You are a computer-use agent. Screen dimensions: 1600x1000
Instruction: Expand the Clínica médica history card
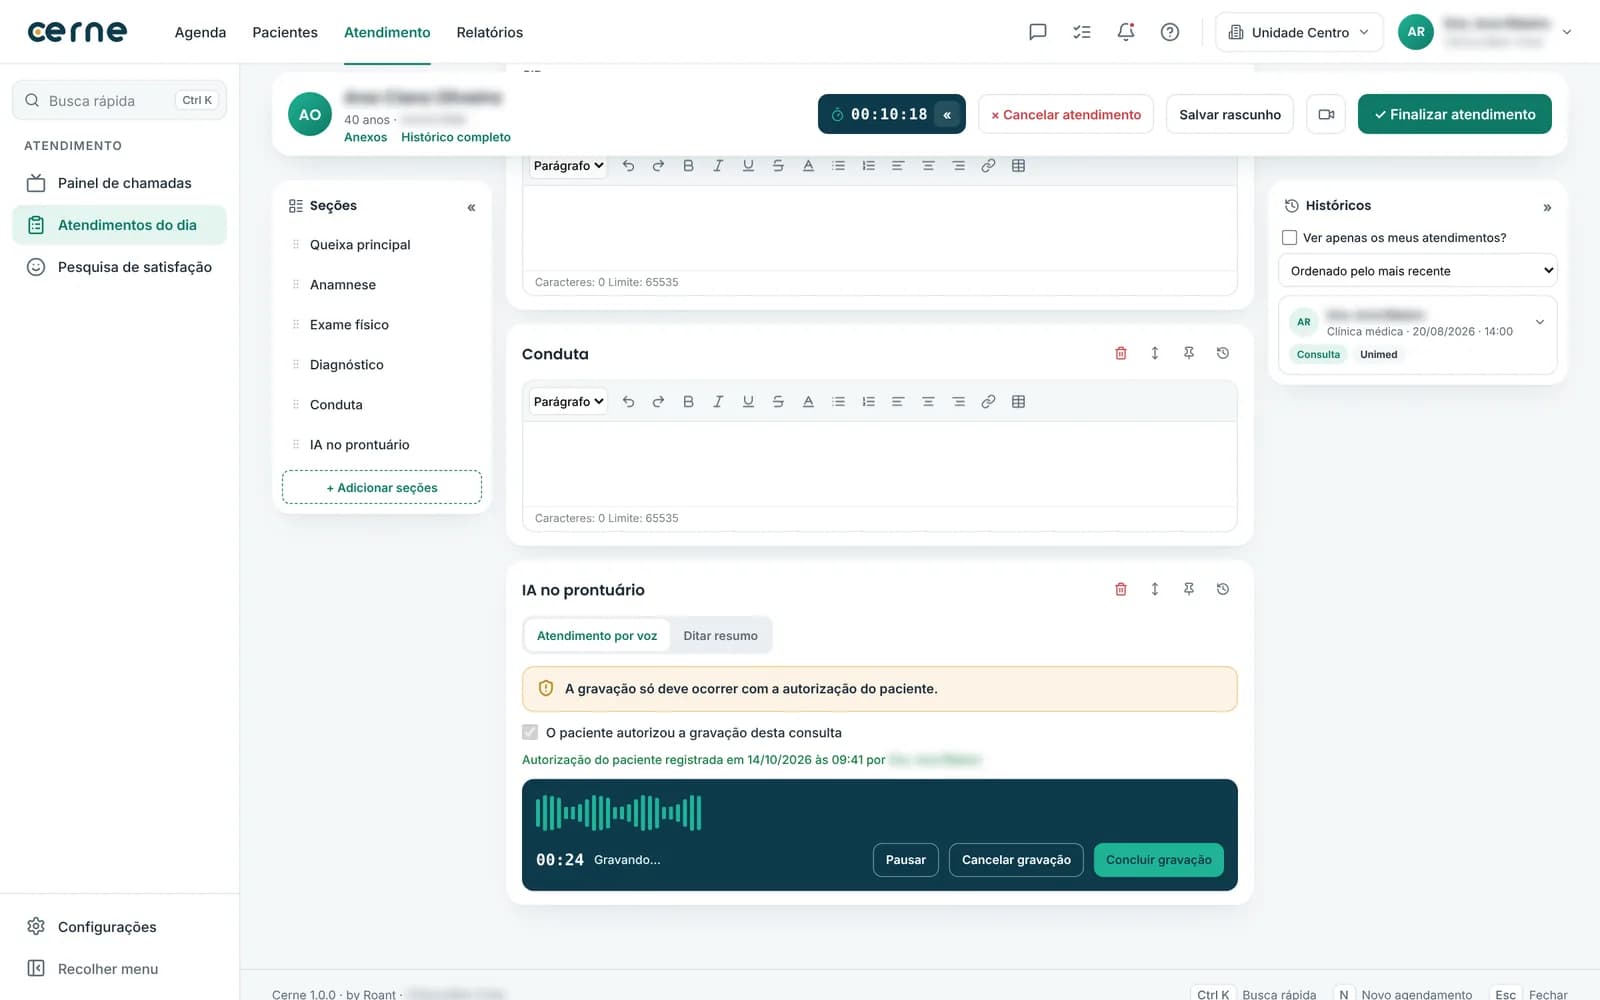click(1540, 322)
